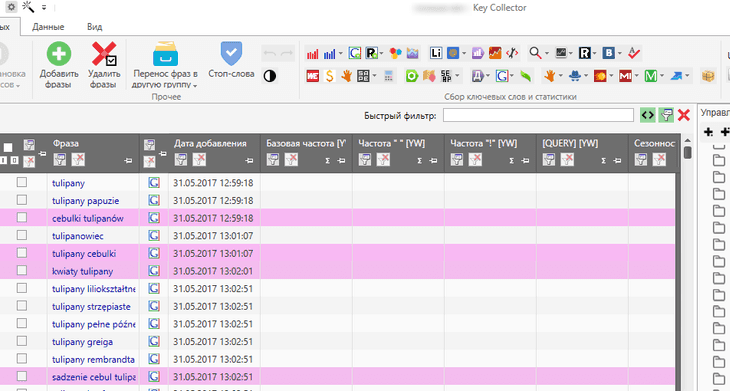Click the green Add phrases plus icon
730x391 pixels.
59,54
